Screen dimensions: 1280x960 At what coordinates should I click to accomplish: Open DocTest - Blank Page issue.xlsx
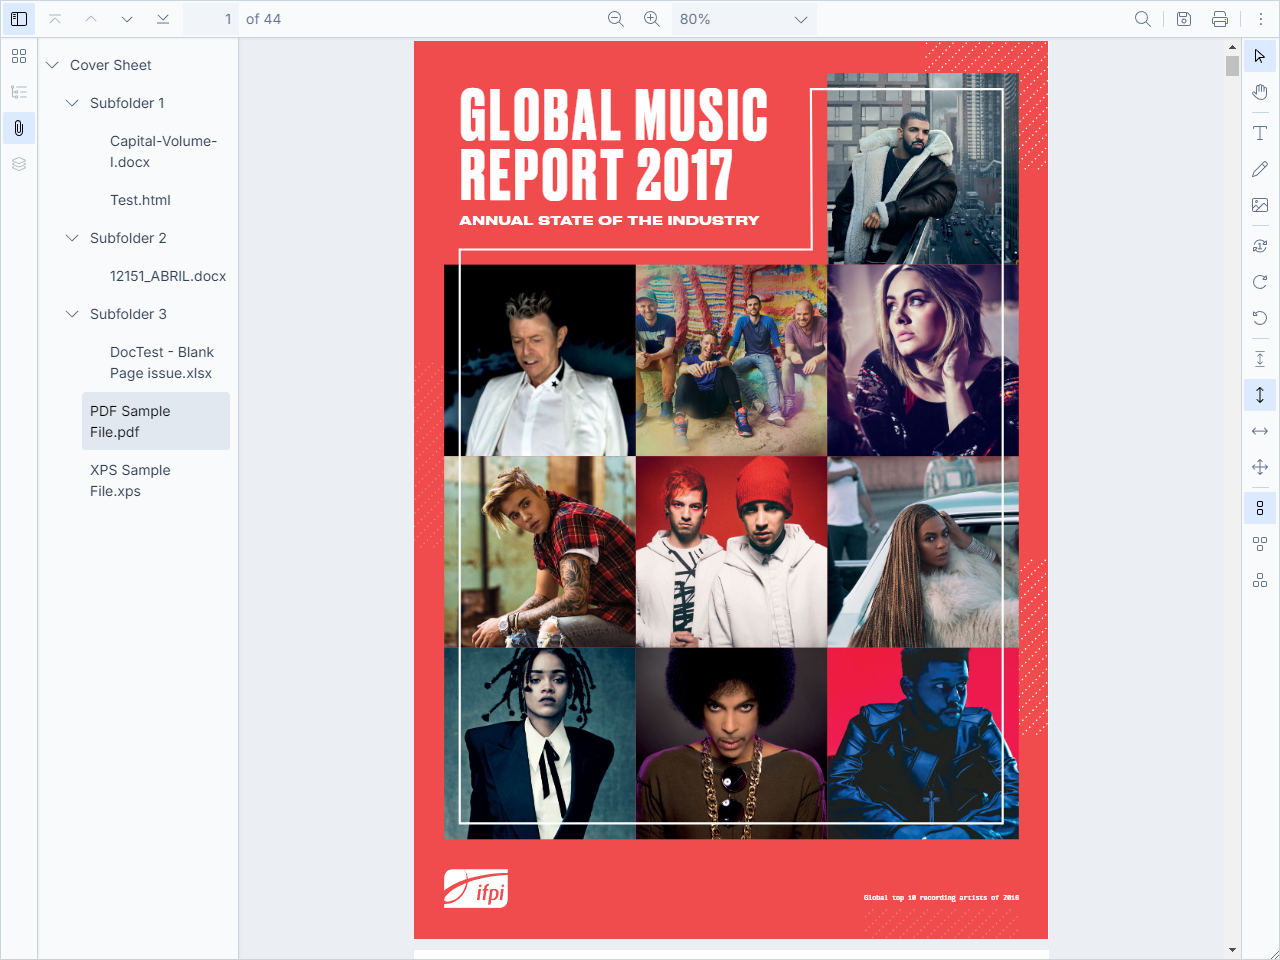(x=161, y=363)
